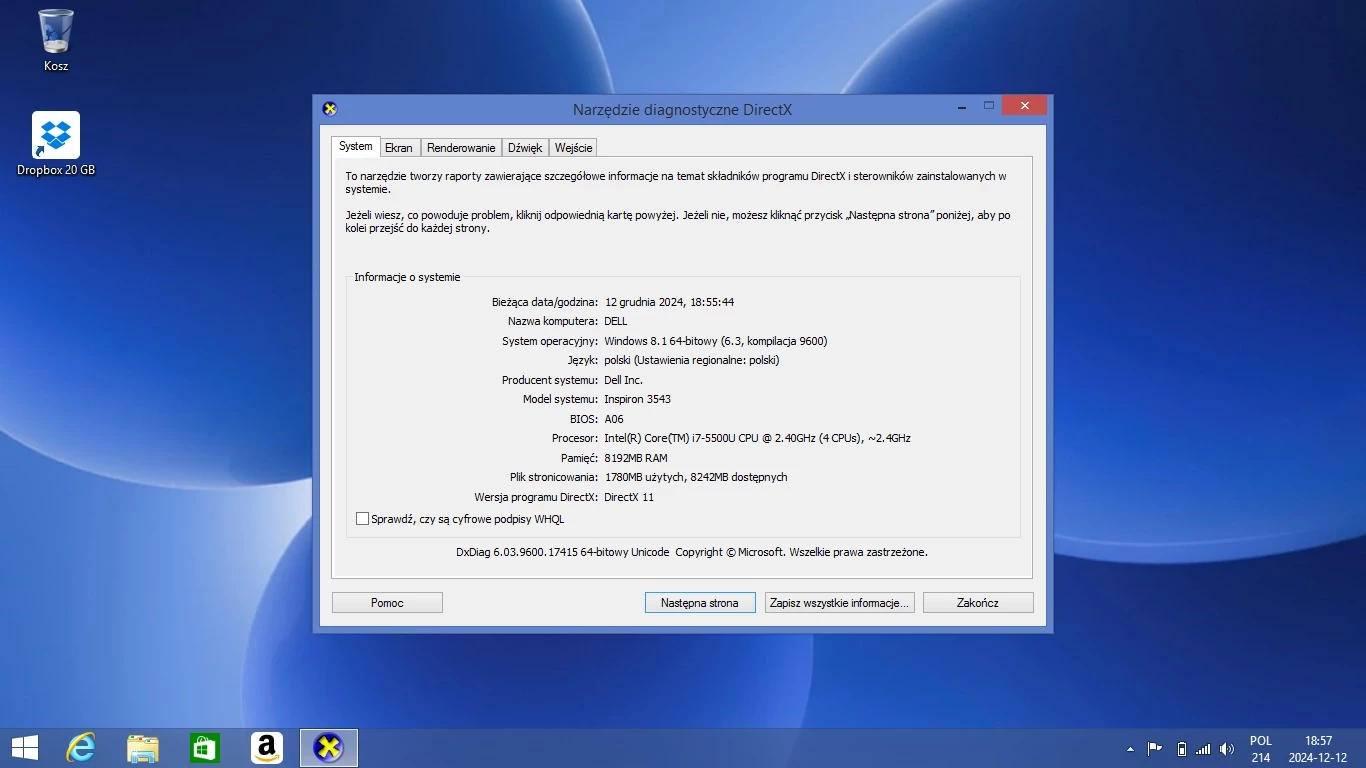Click the battery status tray icon

pos(1181,748)
